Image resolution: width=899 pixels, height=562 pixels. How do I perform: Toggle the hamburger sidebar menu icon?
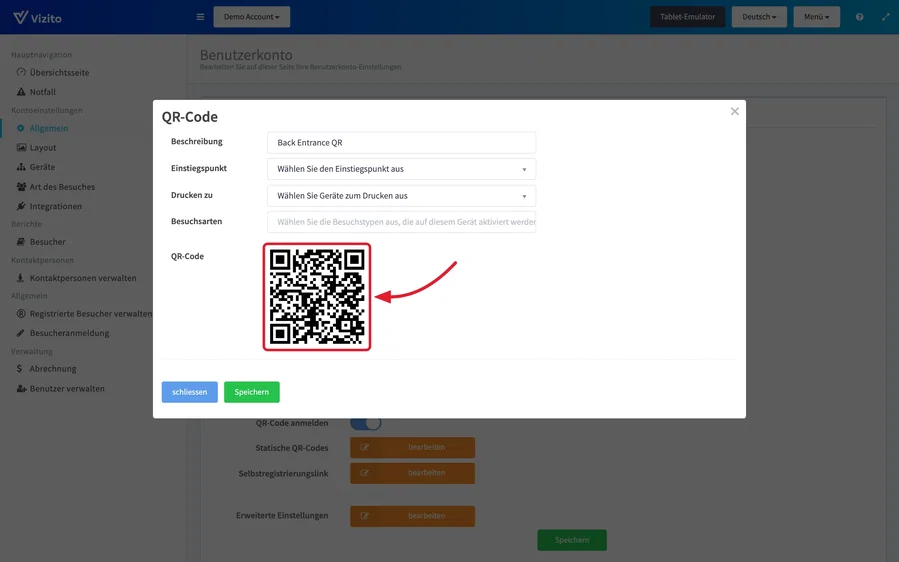(200, 17)
